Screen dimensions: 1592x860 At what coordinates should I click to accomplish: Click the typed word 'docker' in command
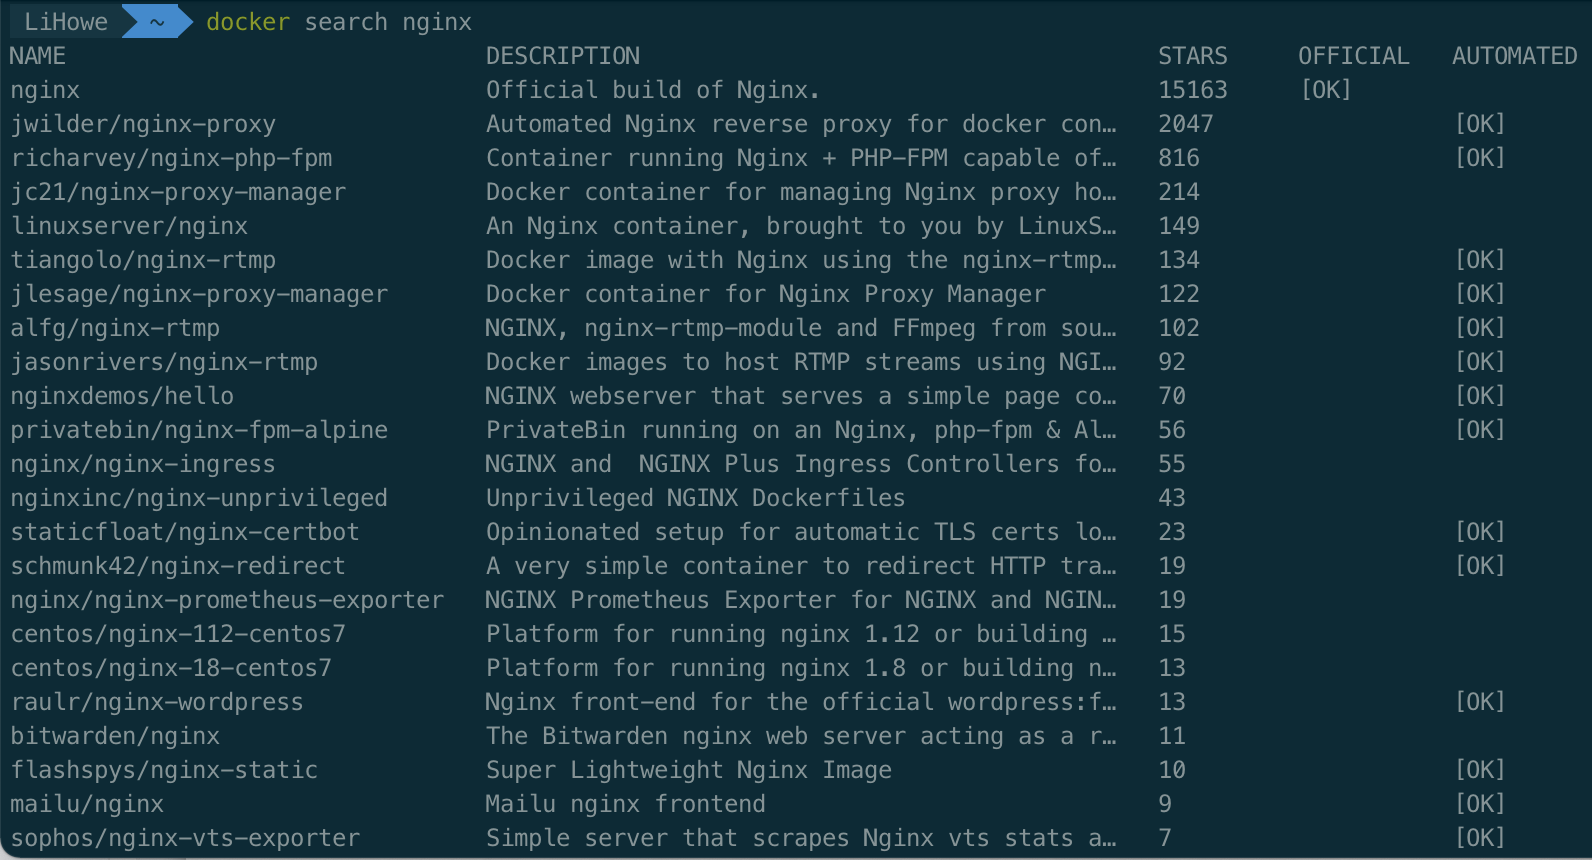click(248, 22)
